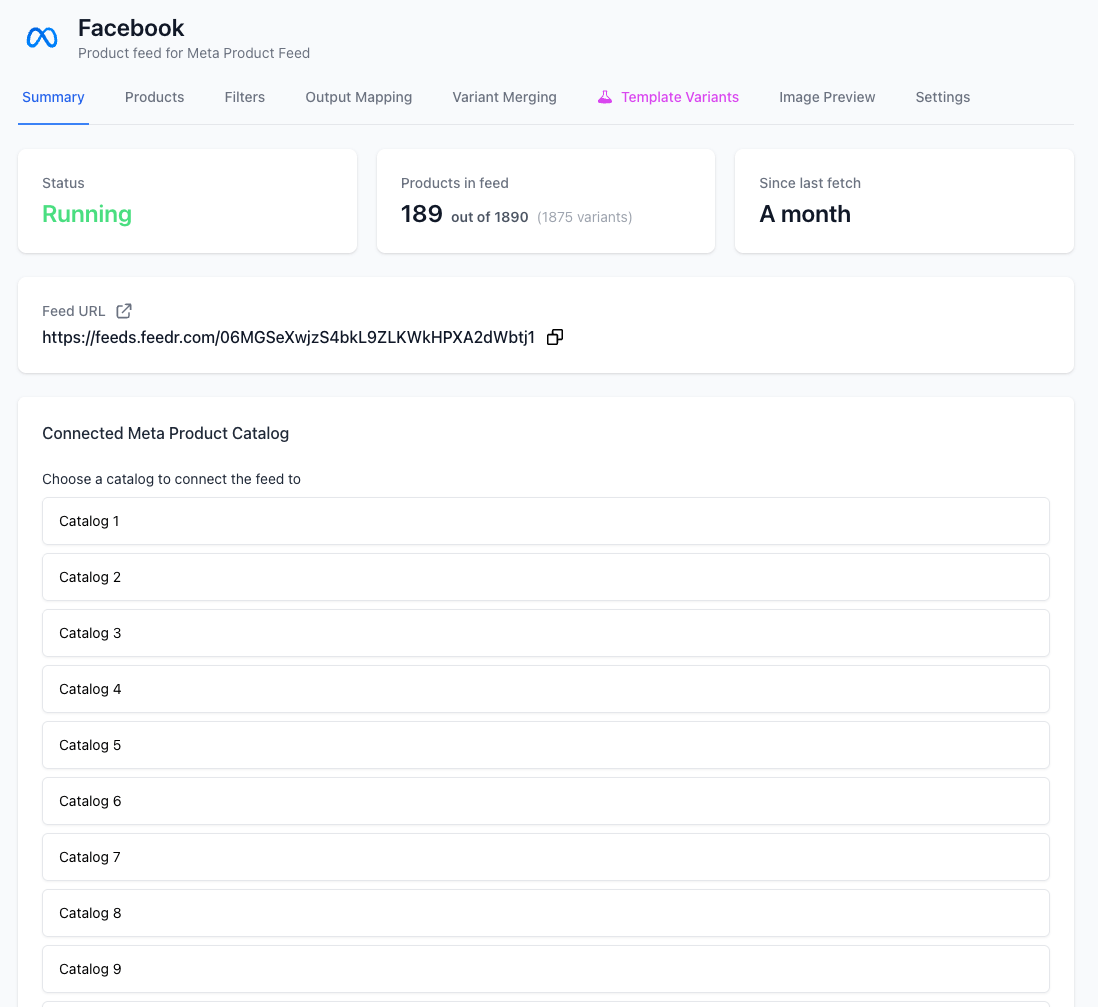Image resolution: width=1098 pixels, height=1007 pixels.
Task: Go to the Filters tab
Action: pyautogui.click(x=244, y=97)
